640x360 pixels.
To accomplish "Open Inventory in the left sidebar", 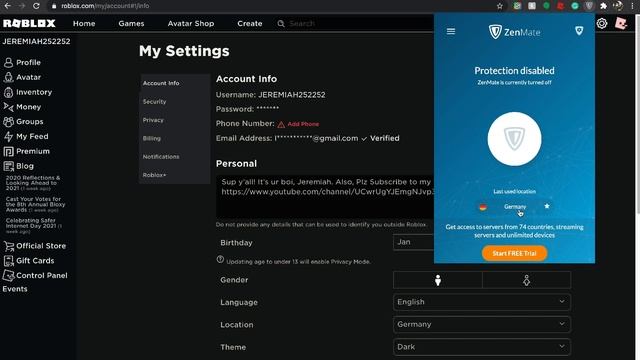I will pos(28,92).
